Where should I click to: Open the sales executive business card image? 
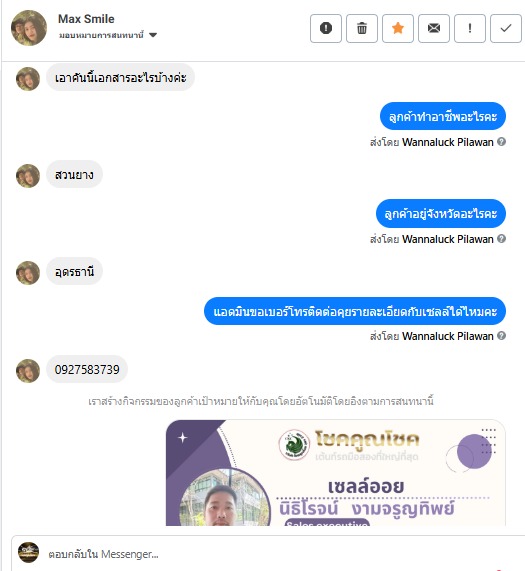click(x=335, y=473)
